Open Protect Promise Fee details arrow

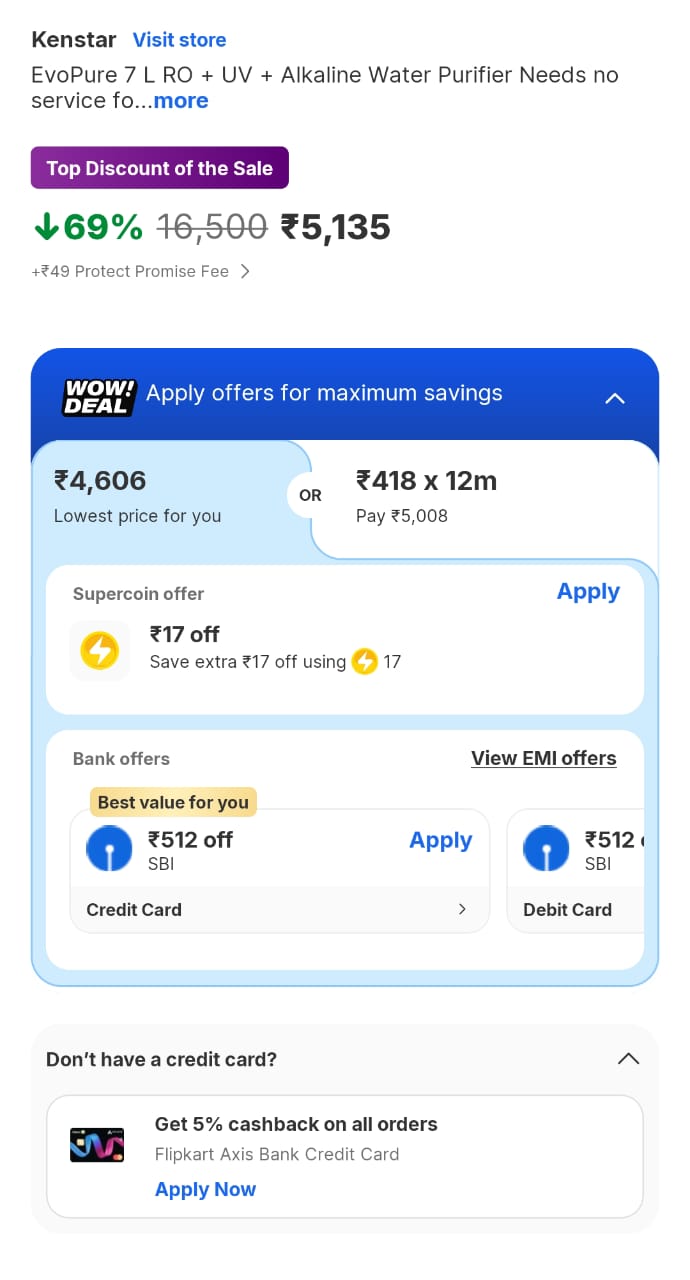(x=245, y=271)
